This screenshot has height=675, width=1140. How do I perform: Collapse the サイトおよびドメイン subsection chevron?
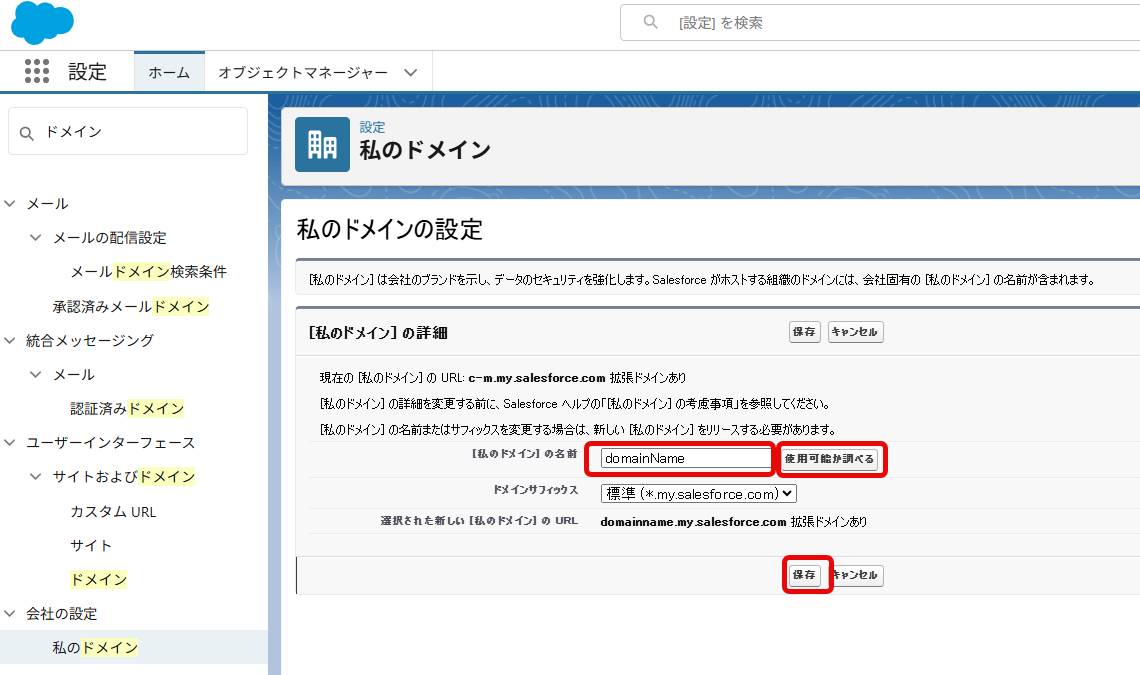click(36, 476)
